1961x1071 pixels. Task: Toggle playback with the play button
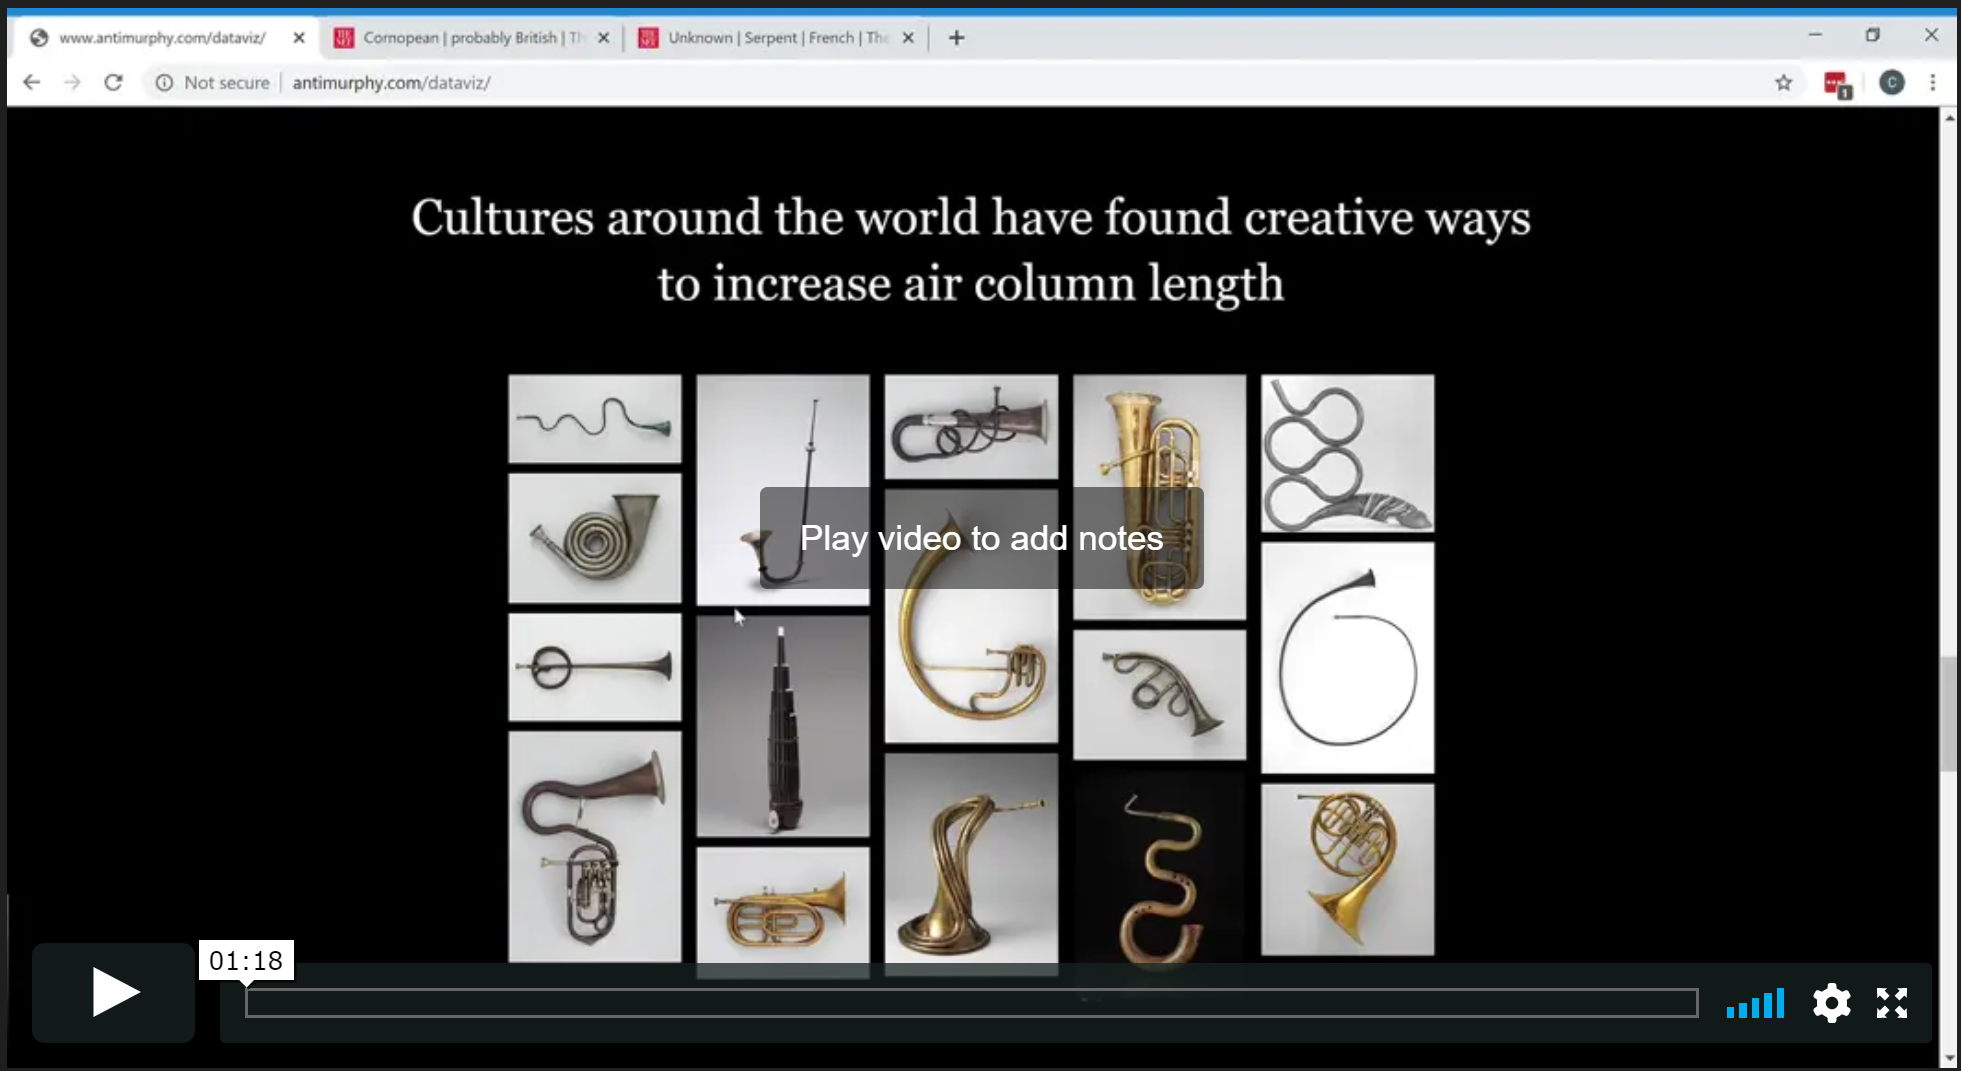tap(113, 992)
